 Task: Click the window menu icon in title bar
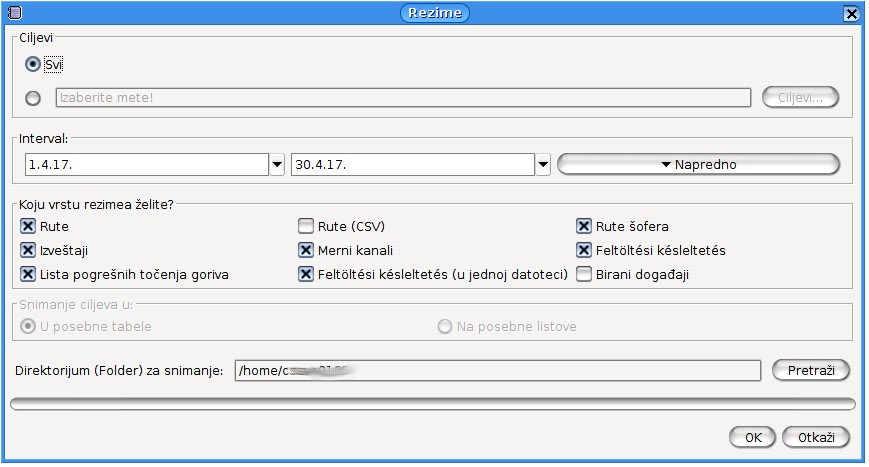(x=14, y=13)
